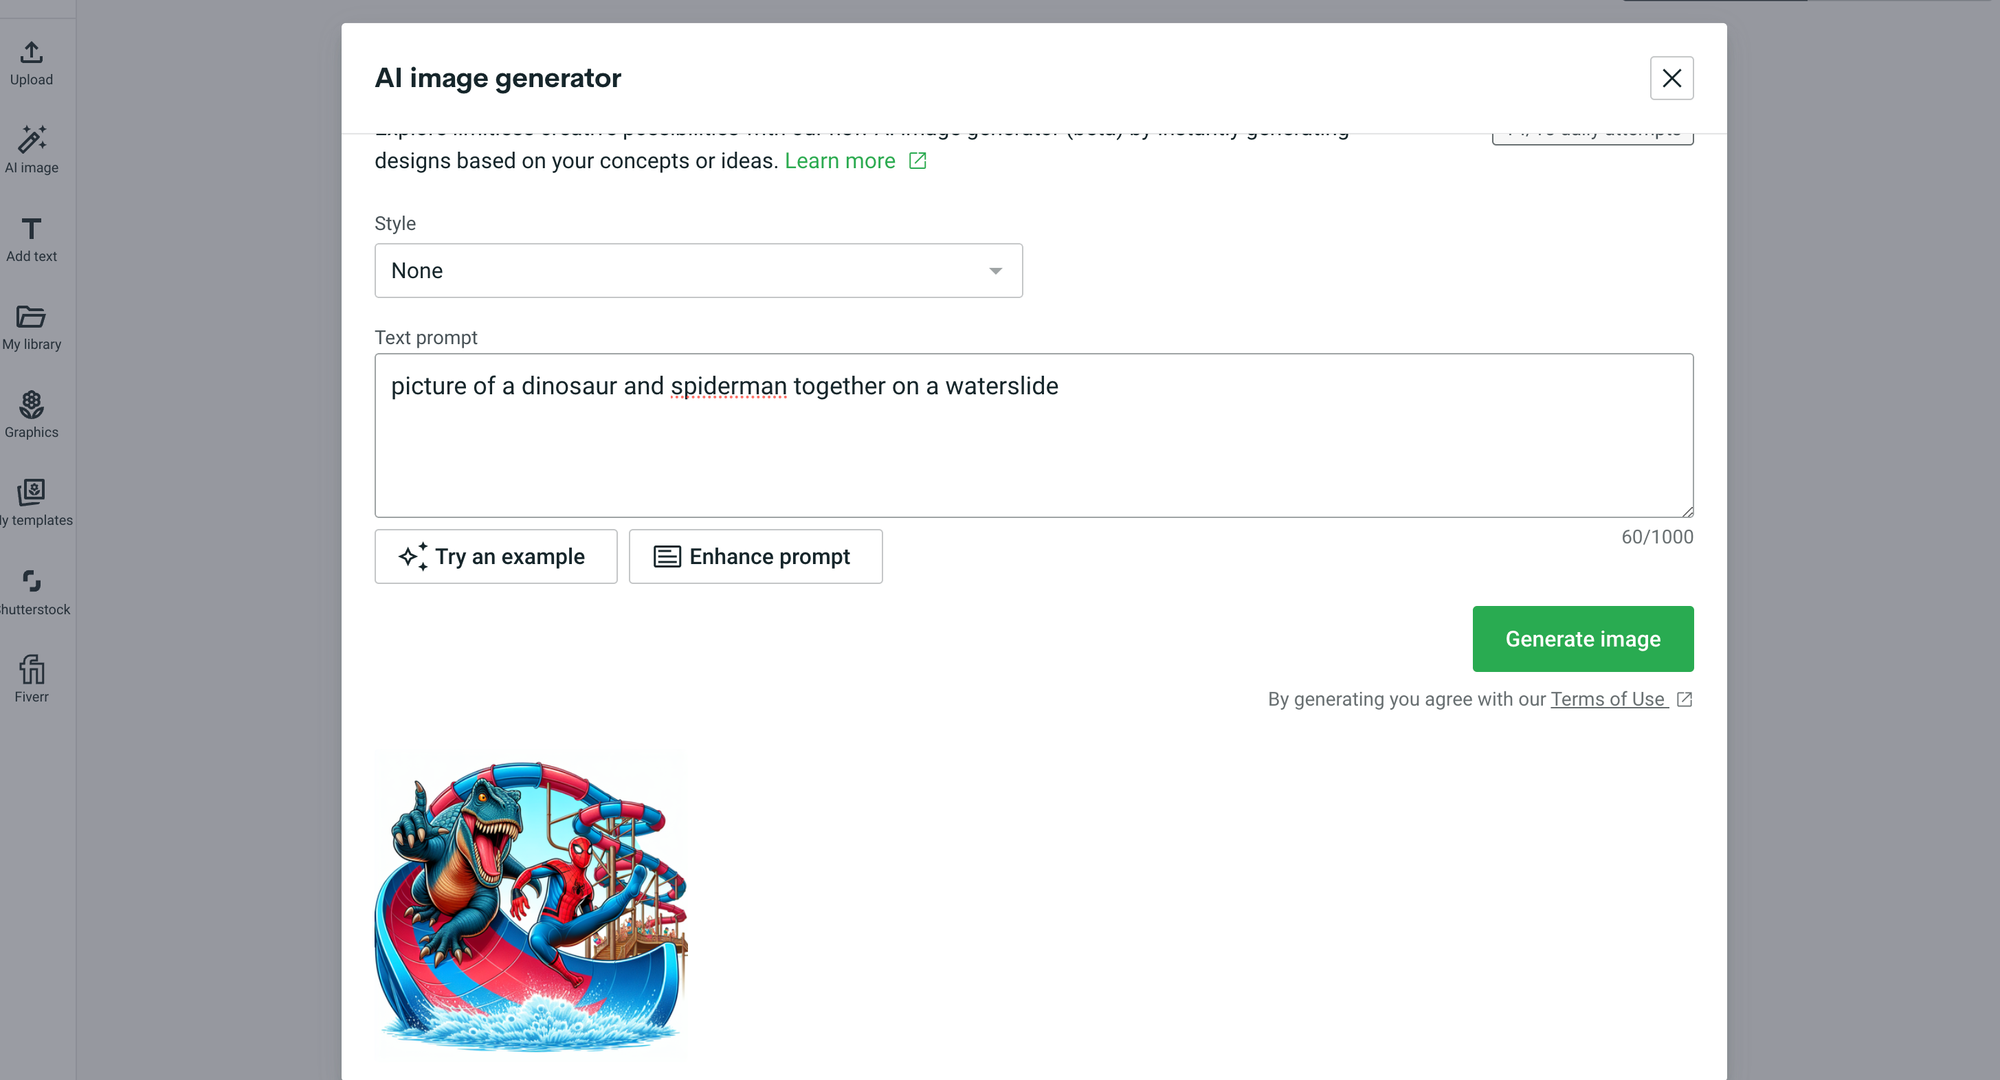Open the Style dropdown showing None

click(698, 270)
